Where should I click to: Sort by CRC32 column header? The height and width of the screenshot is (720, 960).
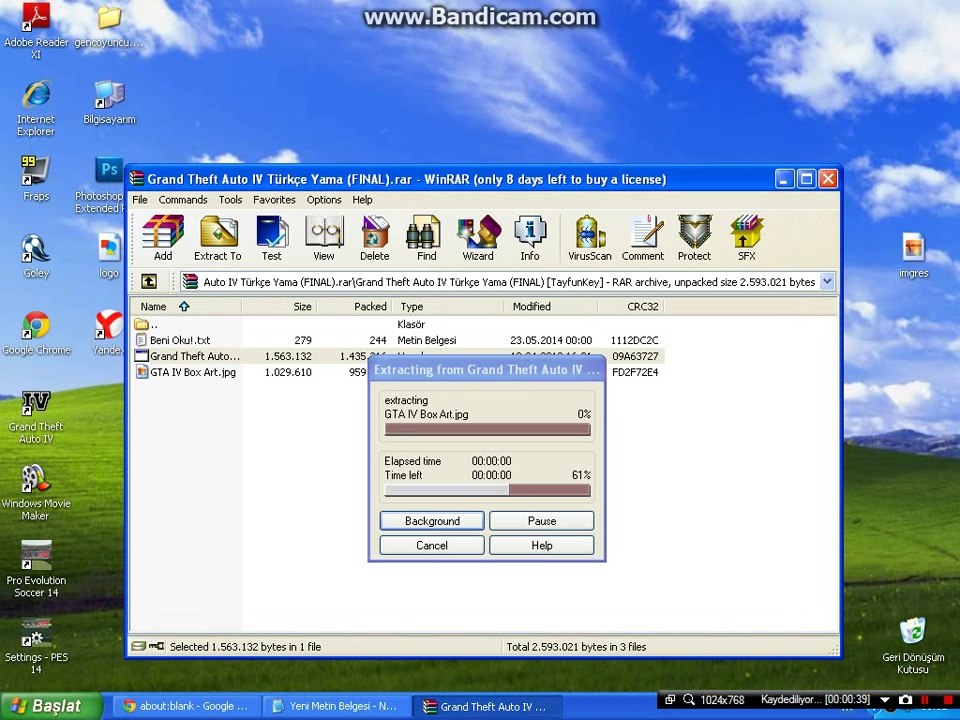click(631, 306)
